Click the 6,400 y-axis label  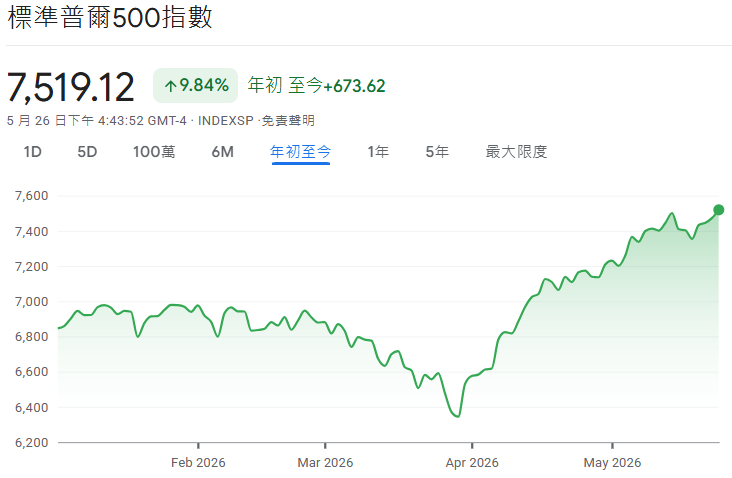click(32, 408)
